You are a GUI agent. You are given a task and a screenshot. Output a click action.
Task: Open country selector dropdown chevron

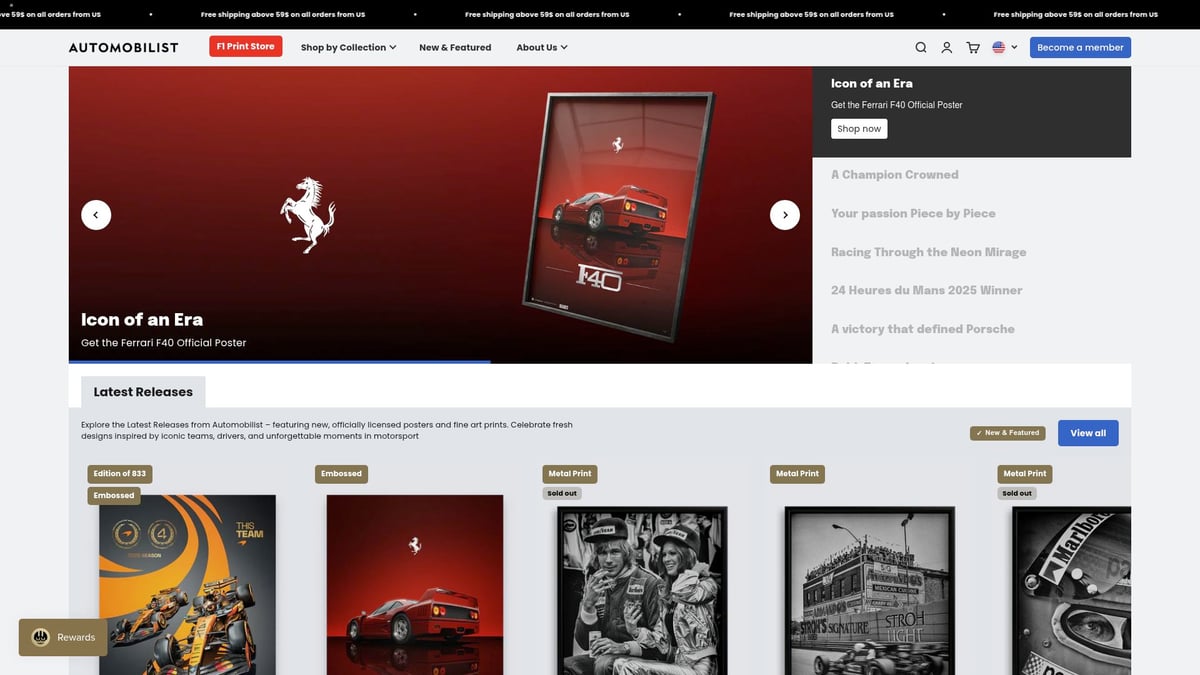click(1014, 47)
